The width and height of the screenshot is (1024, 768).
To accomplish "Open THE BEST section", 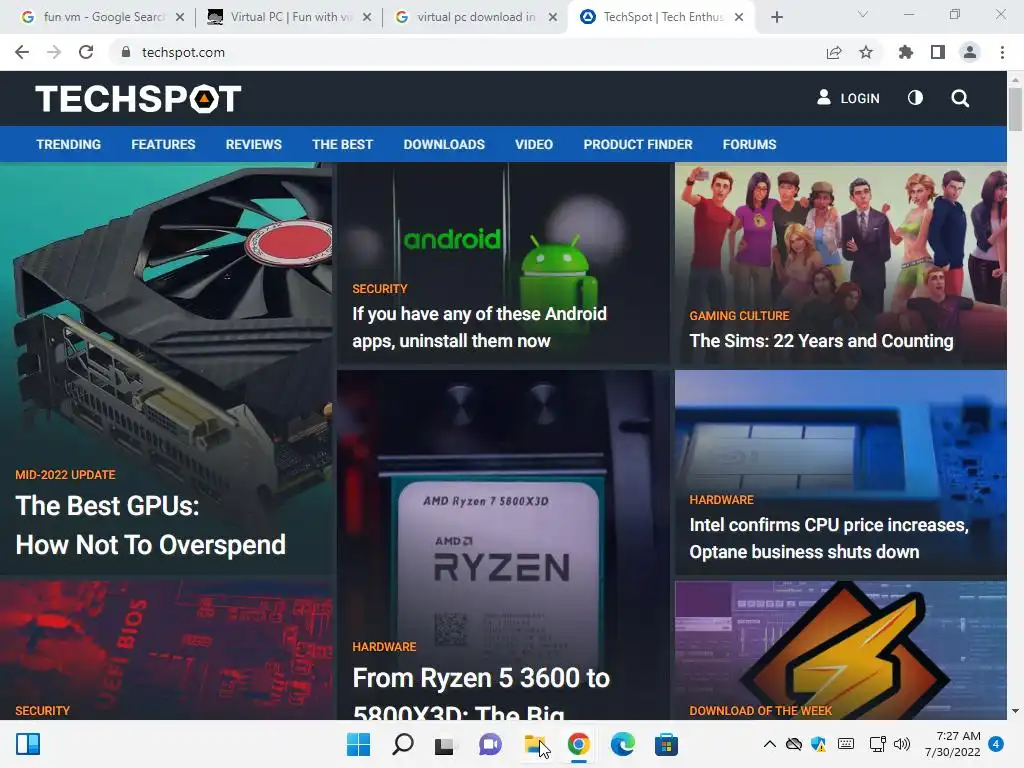I will (342, 144).
